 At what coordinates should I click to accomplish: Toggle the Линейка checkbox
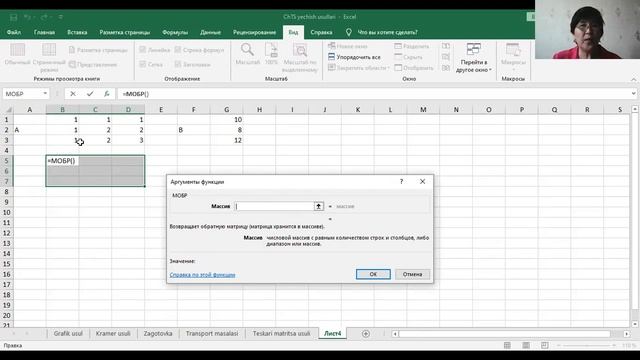pos(142,50)
